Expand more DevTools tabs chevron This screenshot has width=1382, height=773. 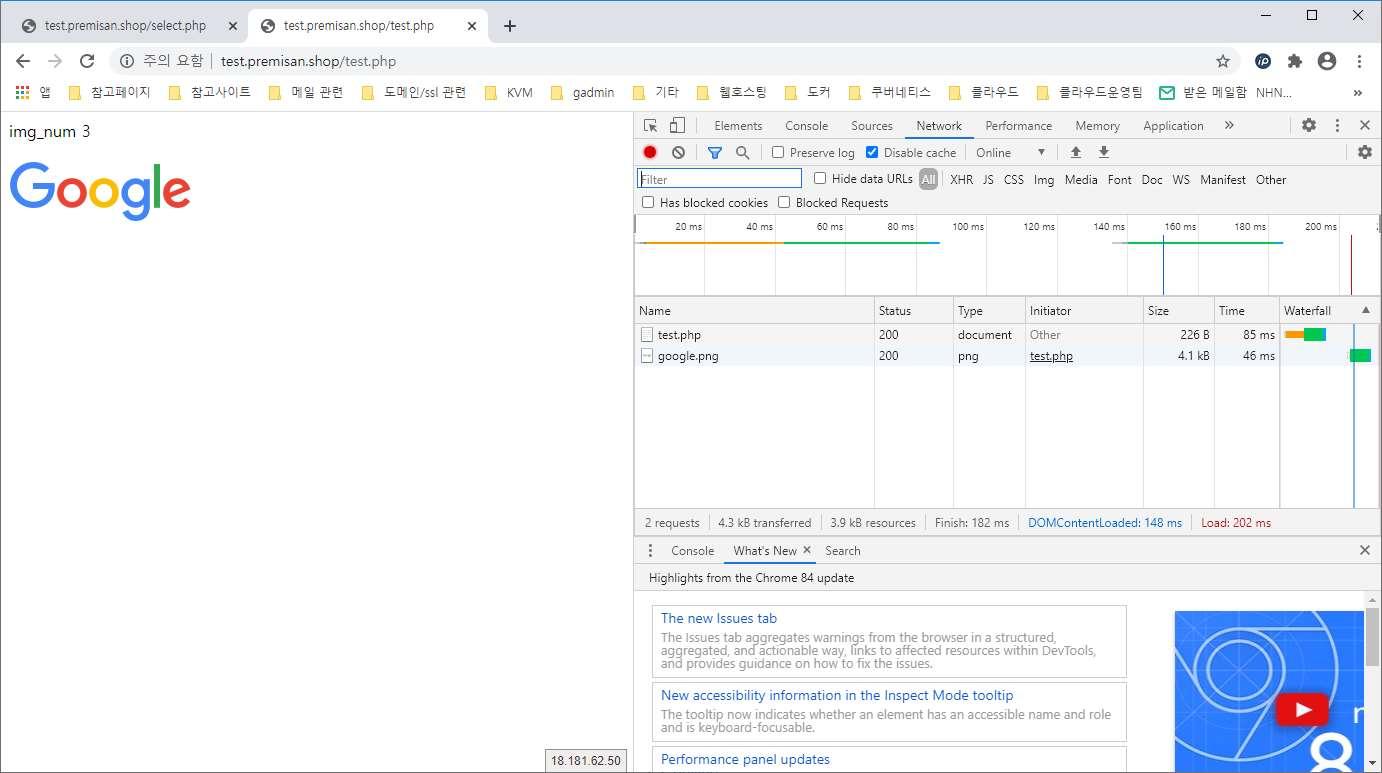pos(1229,125)
